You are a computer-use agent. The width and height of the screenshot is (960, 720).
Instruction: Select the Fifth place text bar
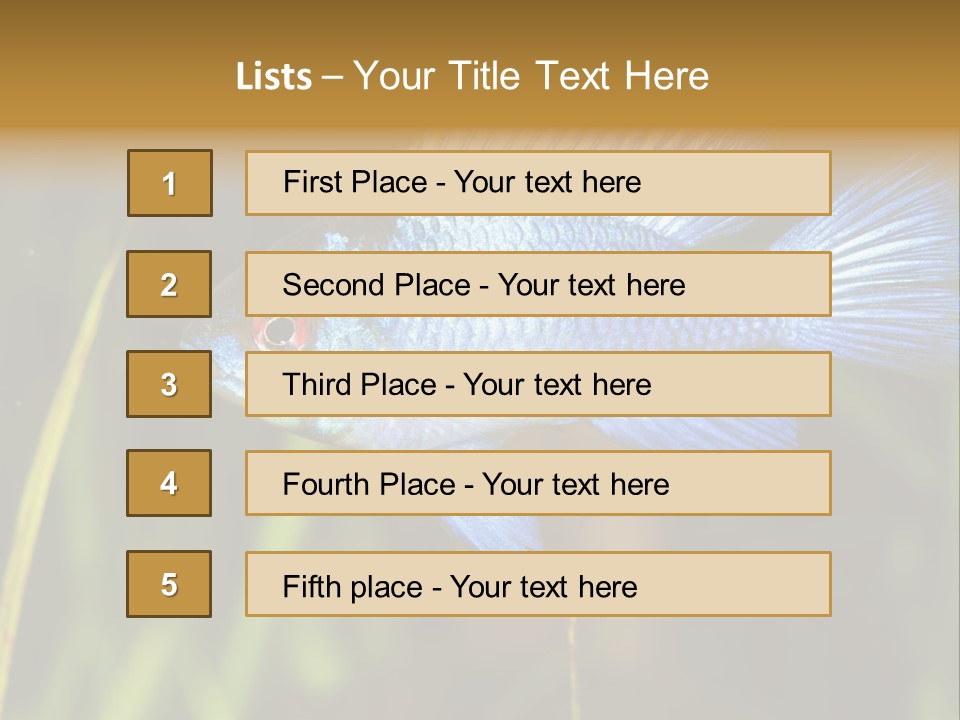tap(538, 584)
